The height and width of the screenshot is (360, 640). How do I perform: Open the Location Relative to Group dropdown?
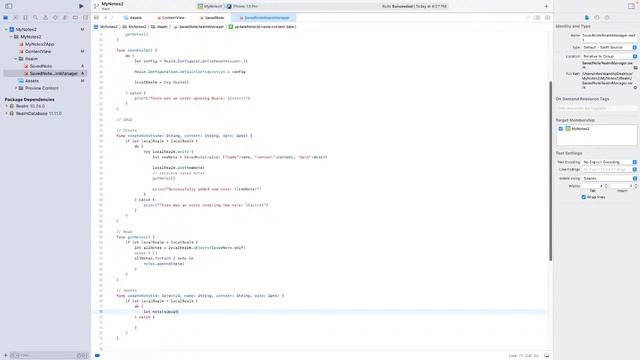tap(609, 56)
